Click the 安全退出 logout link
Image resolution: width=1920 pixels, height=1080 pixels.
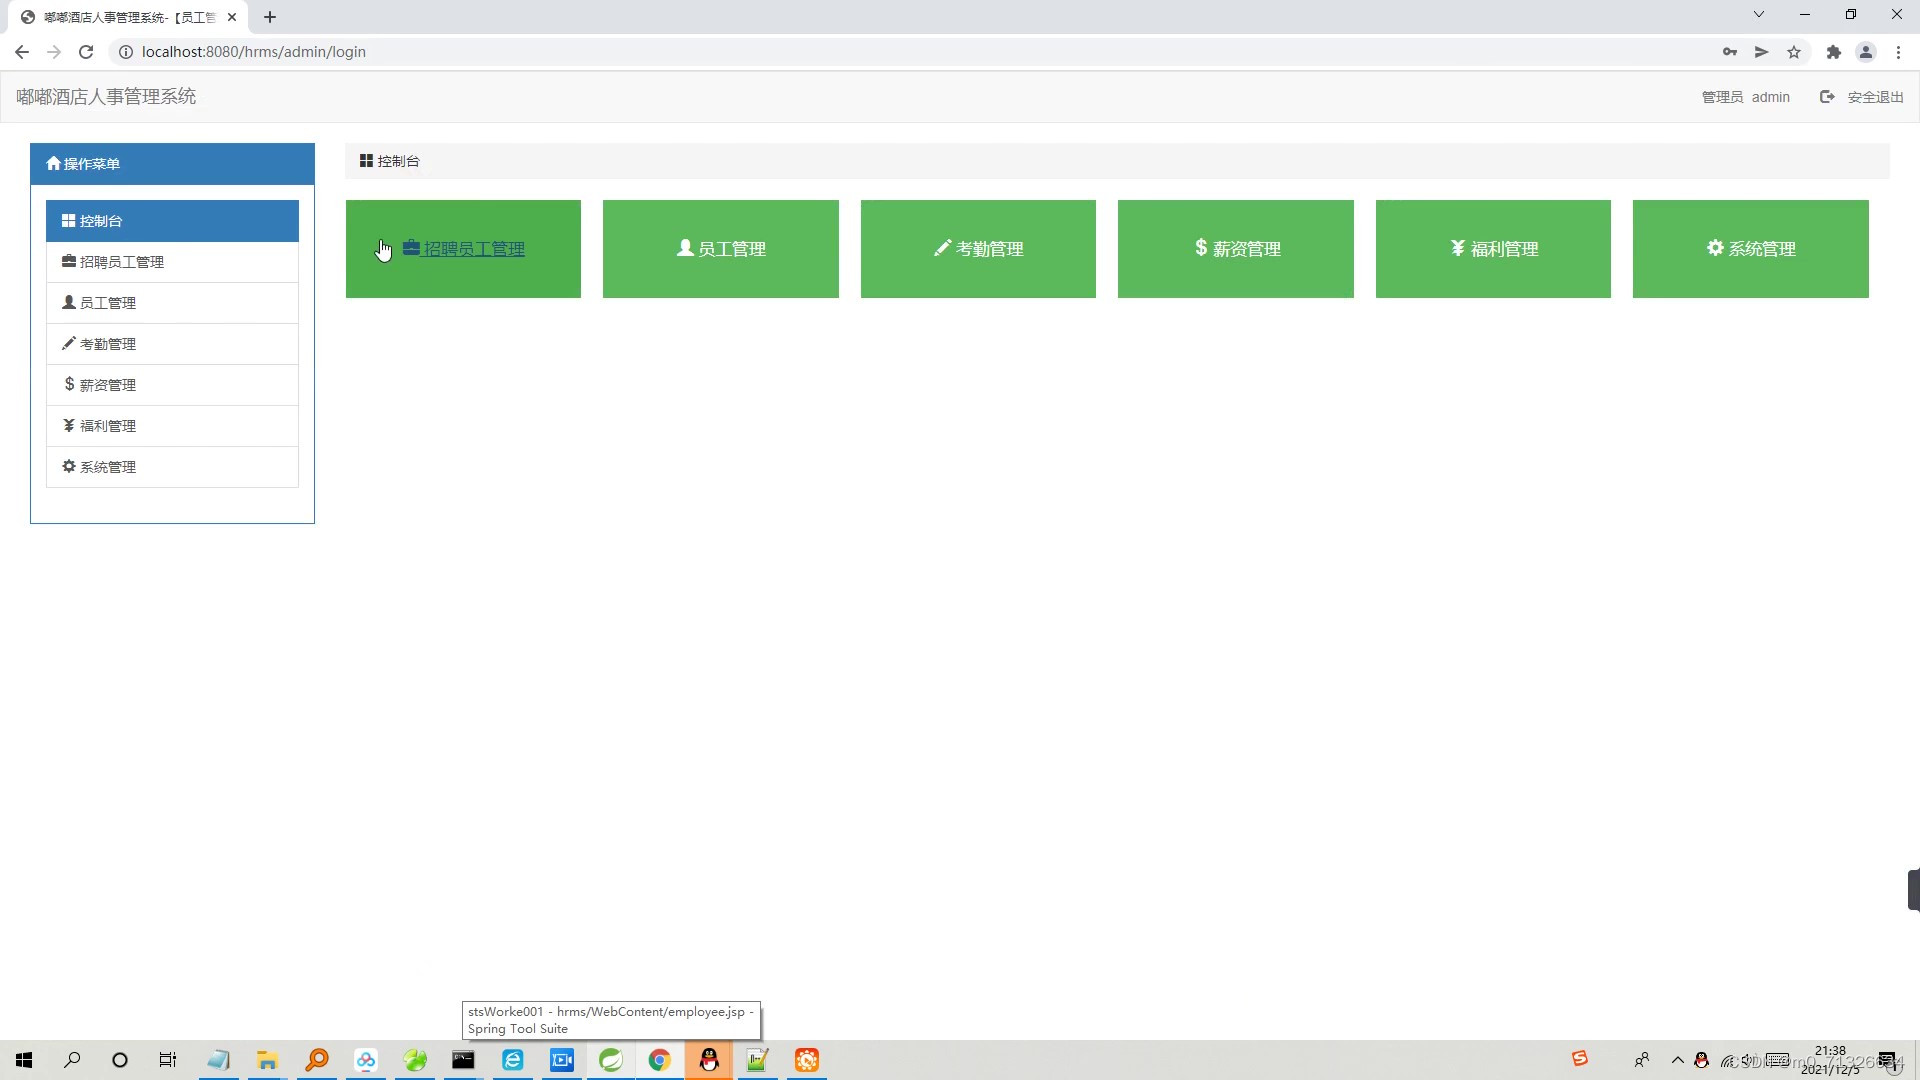click(x=1875, y=96)
